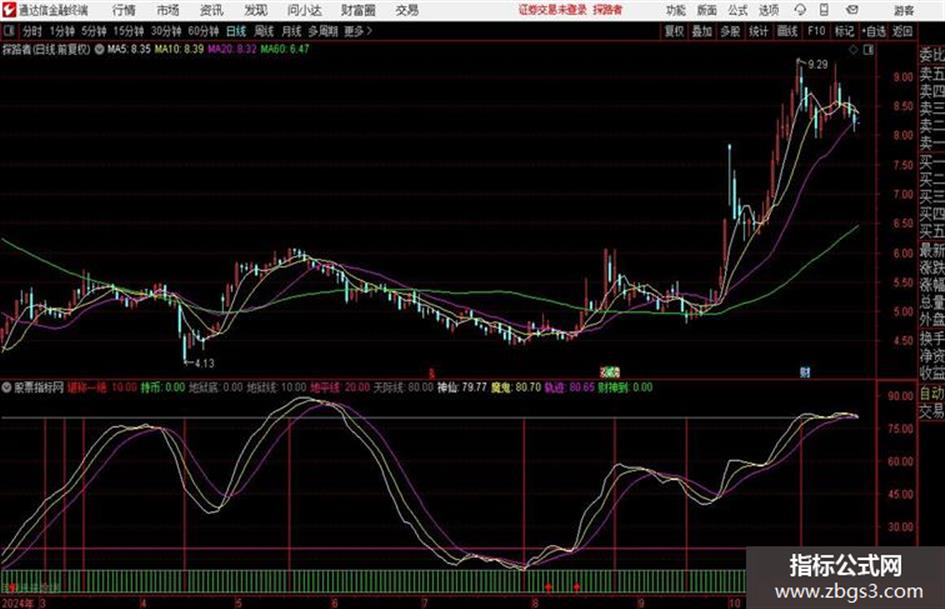Click the 叠加 overlay button
The image size is (945, 609).
pyautogui.click(x=702, y=31)
